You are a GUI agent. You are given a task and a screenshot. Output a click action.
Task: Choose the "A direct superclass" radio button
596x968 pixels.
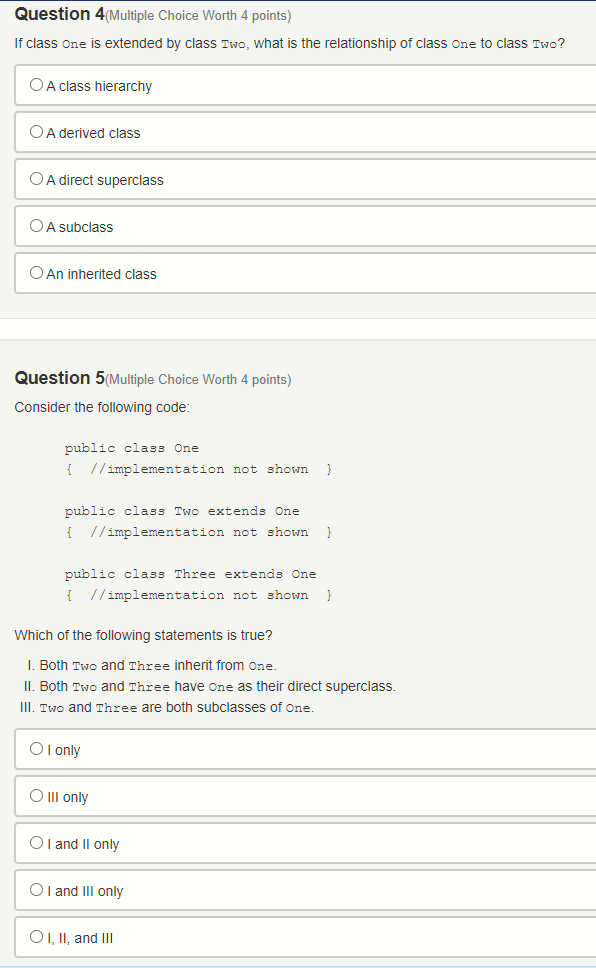35,179
